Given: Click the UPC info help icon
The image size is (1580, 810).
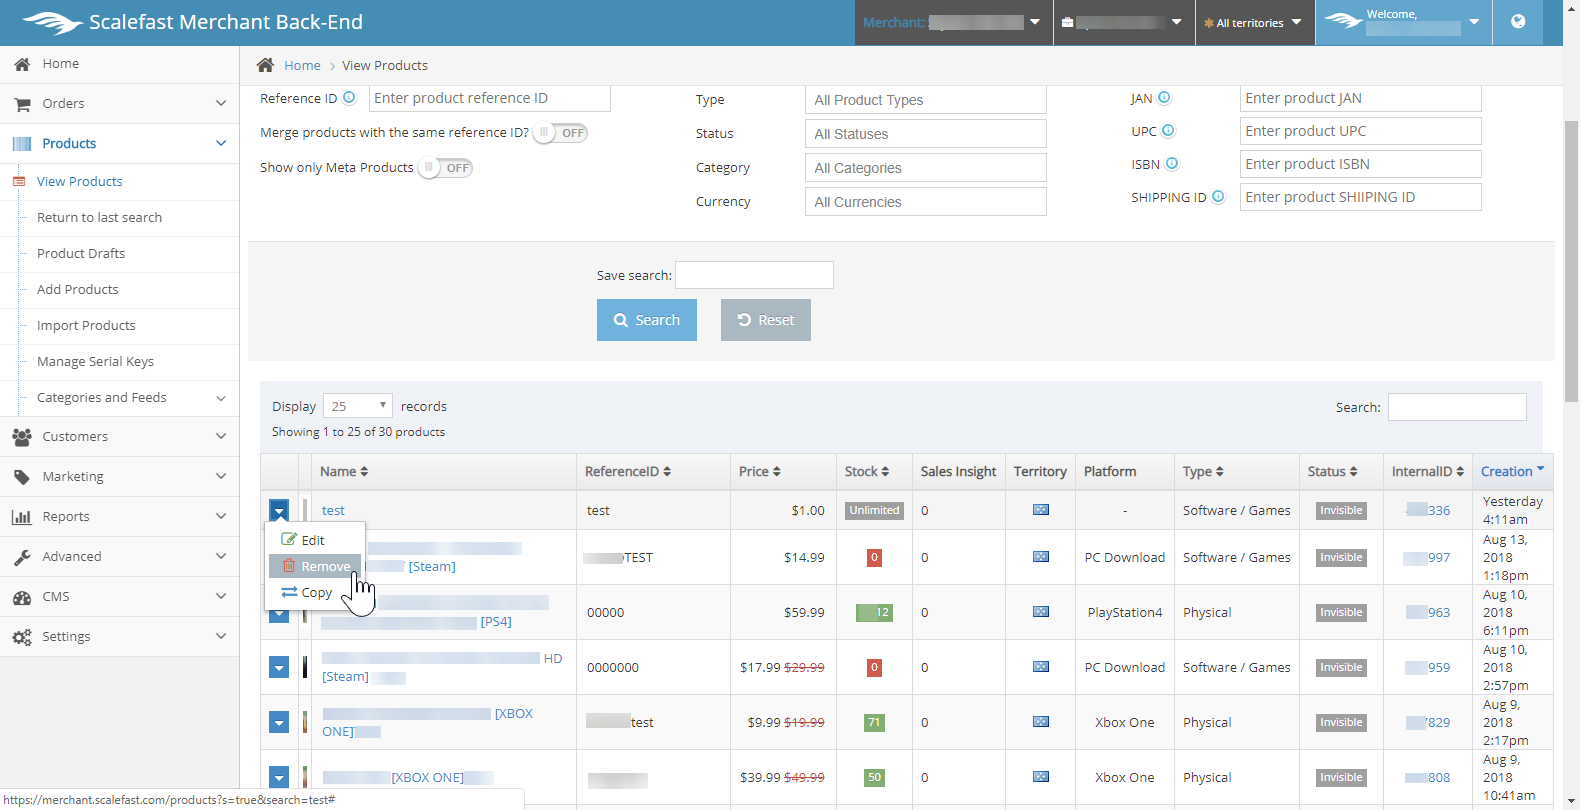Looking at the screenshot, I should (x=1168, y=131).
